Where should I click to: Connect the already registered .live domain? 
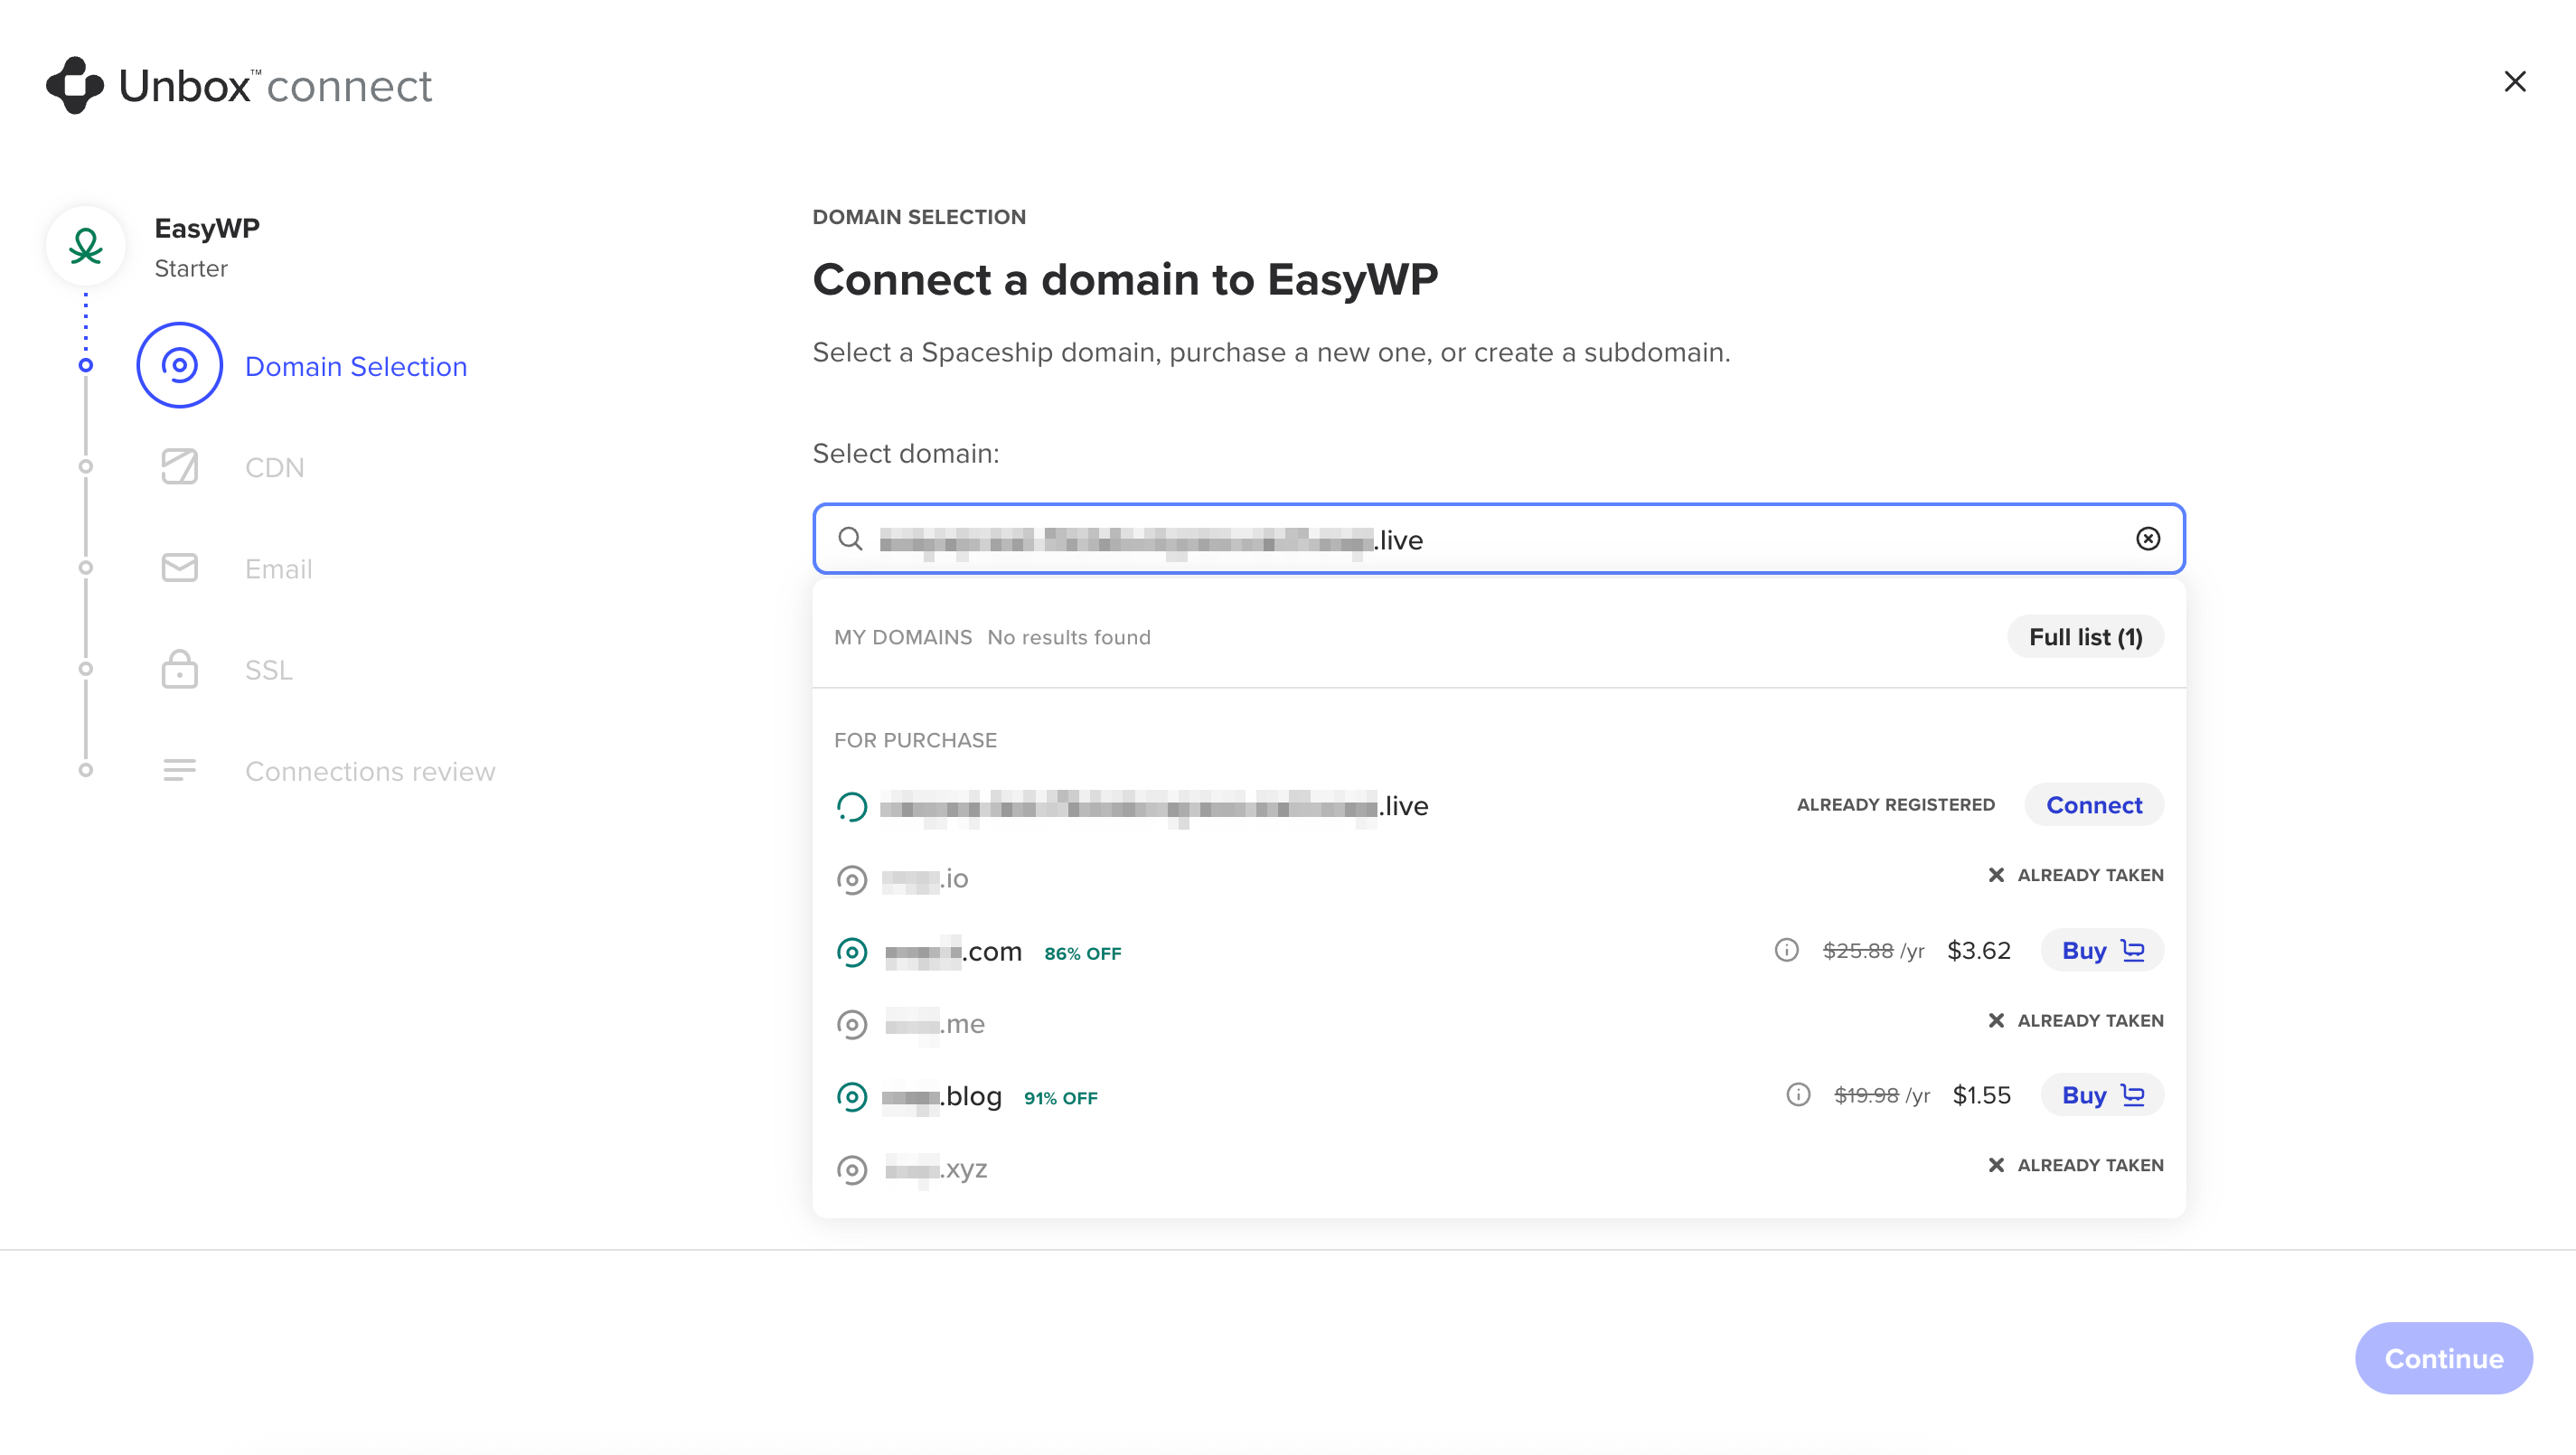point(2094,805)
